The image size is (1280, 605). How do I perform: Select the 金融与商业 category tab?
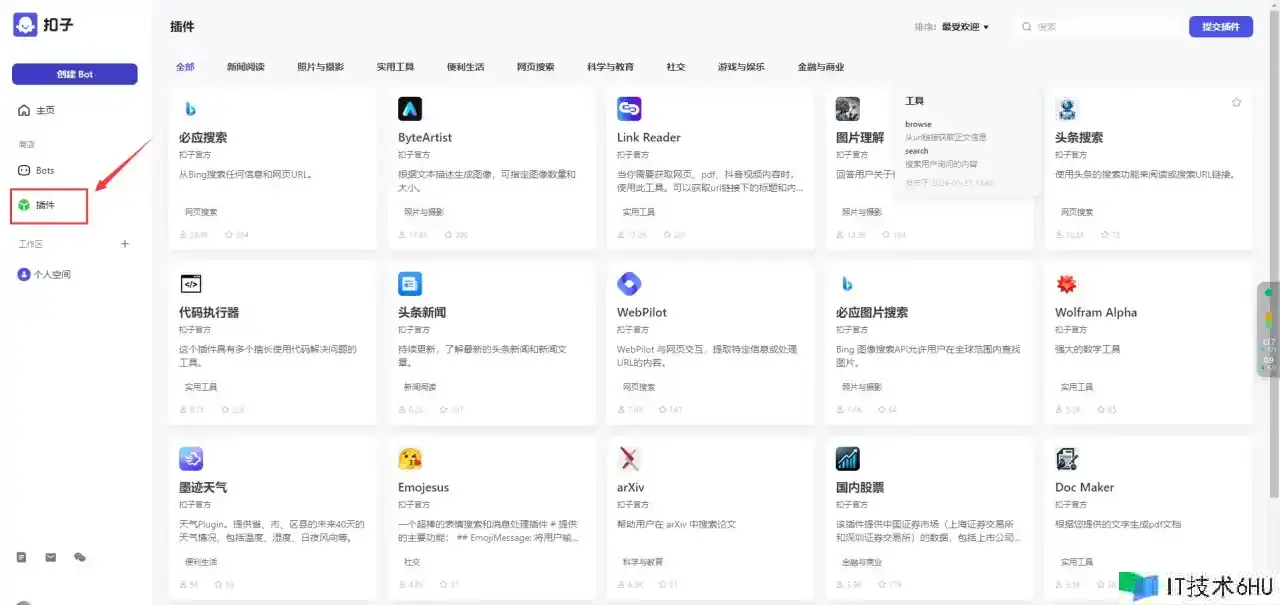[x=820, y=67]
